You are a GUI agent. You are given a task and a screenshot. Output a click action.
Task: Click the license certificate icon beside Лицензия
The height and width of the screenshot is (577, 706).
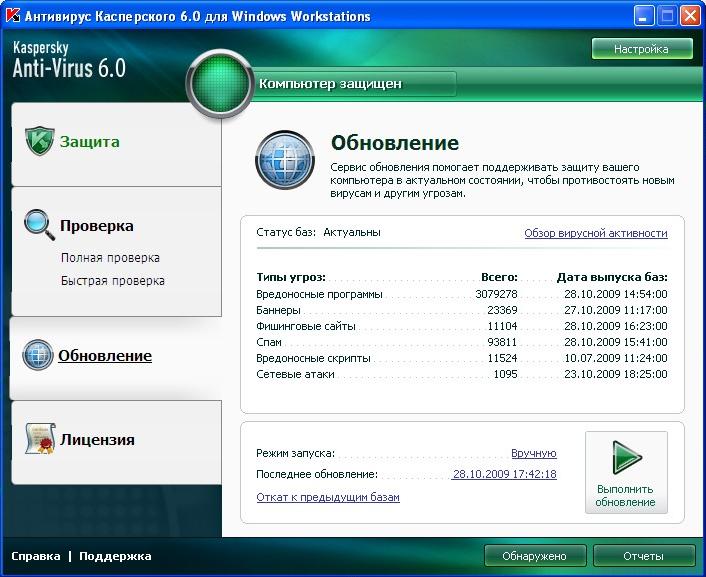(x=40, y=439)
